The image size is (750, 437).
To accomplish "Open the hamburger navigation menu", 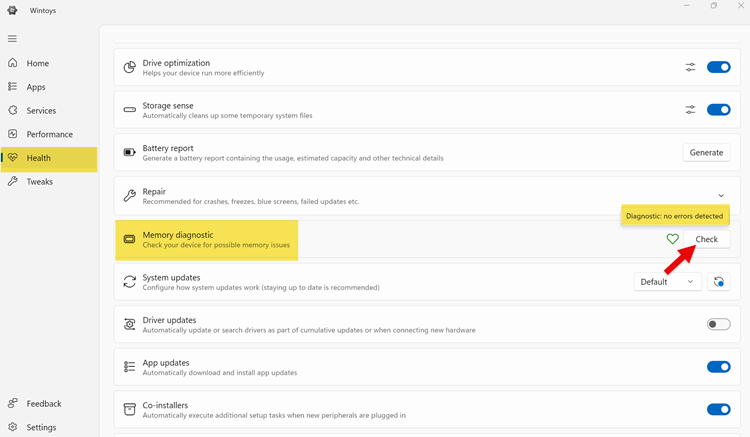I will coord(12,39).
